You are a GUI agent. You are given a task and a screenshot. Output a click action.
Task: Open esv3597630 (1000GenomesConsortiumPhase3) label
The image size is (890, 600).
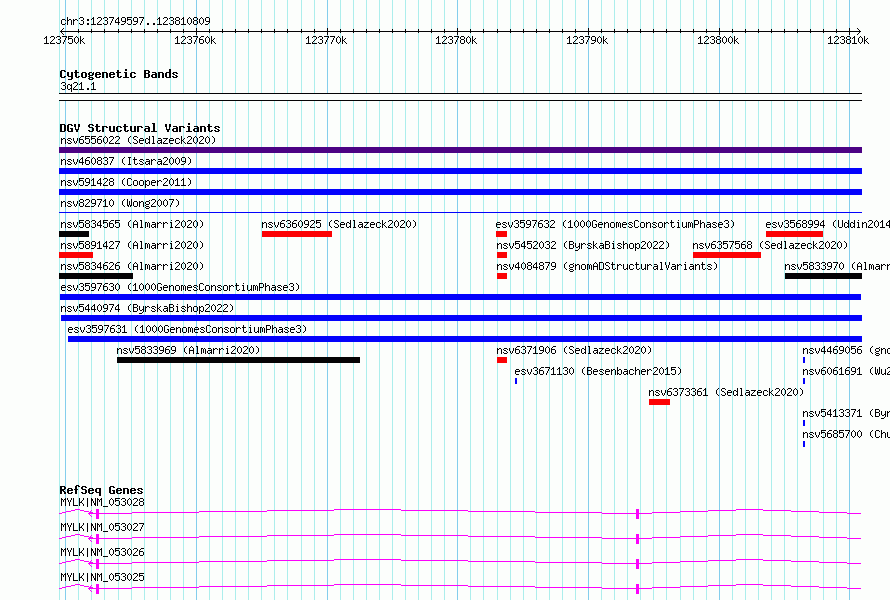[x=180, y=287]
